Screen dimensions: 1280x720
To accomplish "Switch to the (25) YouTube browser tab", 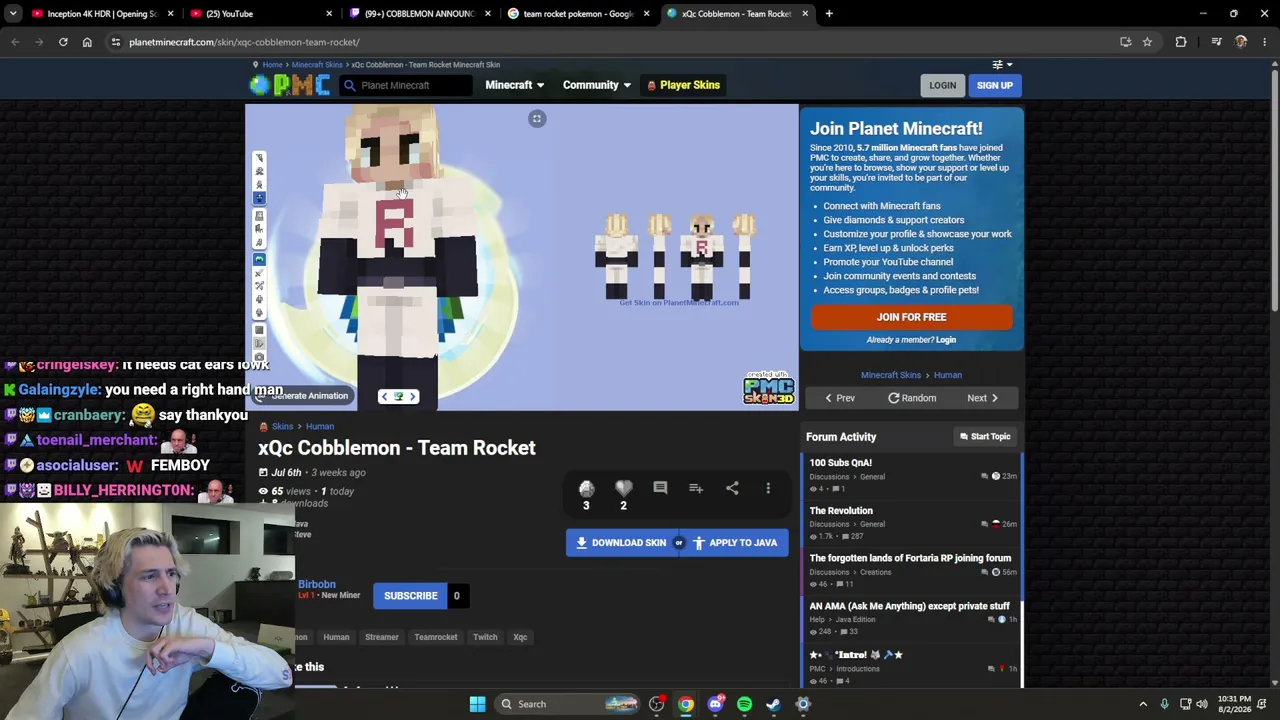I will 260,14.
